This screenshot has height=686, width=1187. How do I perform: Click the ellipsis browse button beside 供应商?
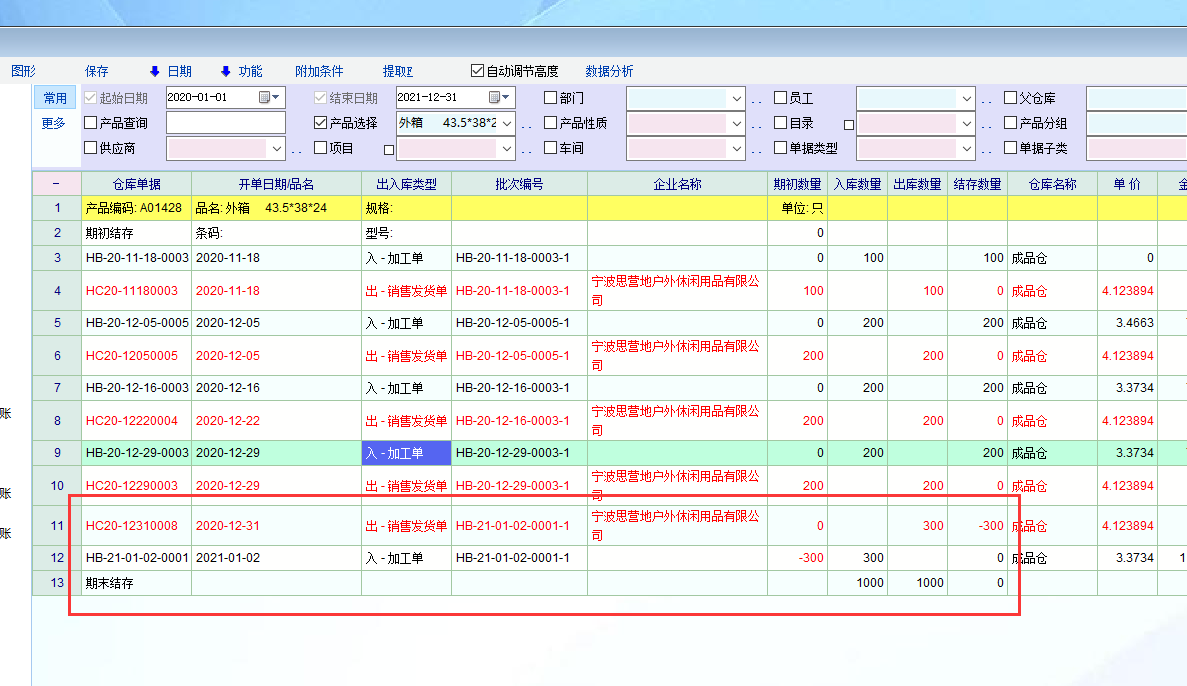point(296,150)
